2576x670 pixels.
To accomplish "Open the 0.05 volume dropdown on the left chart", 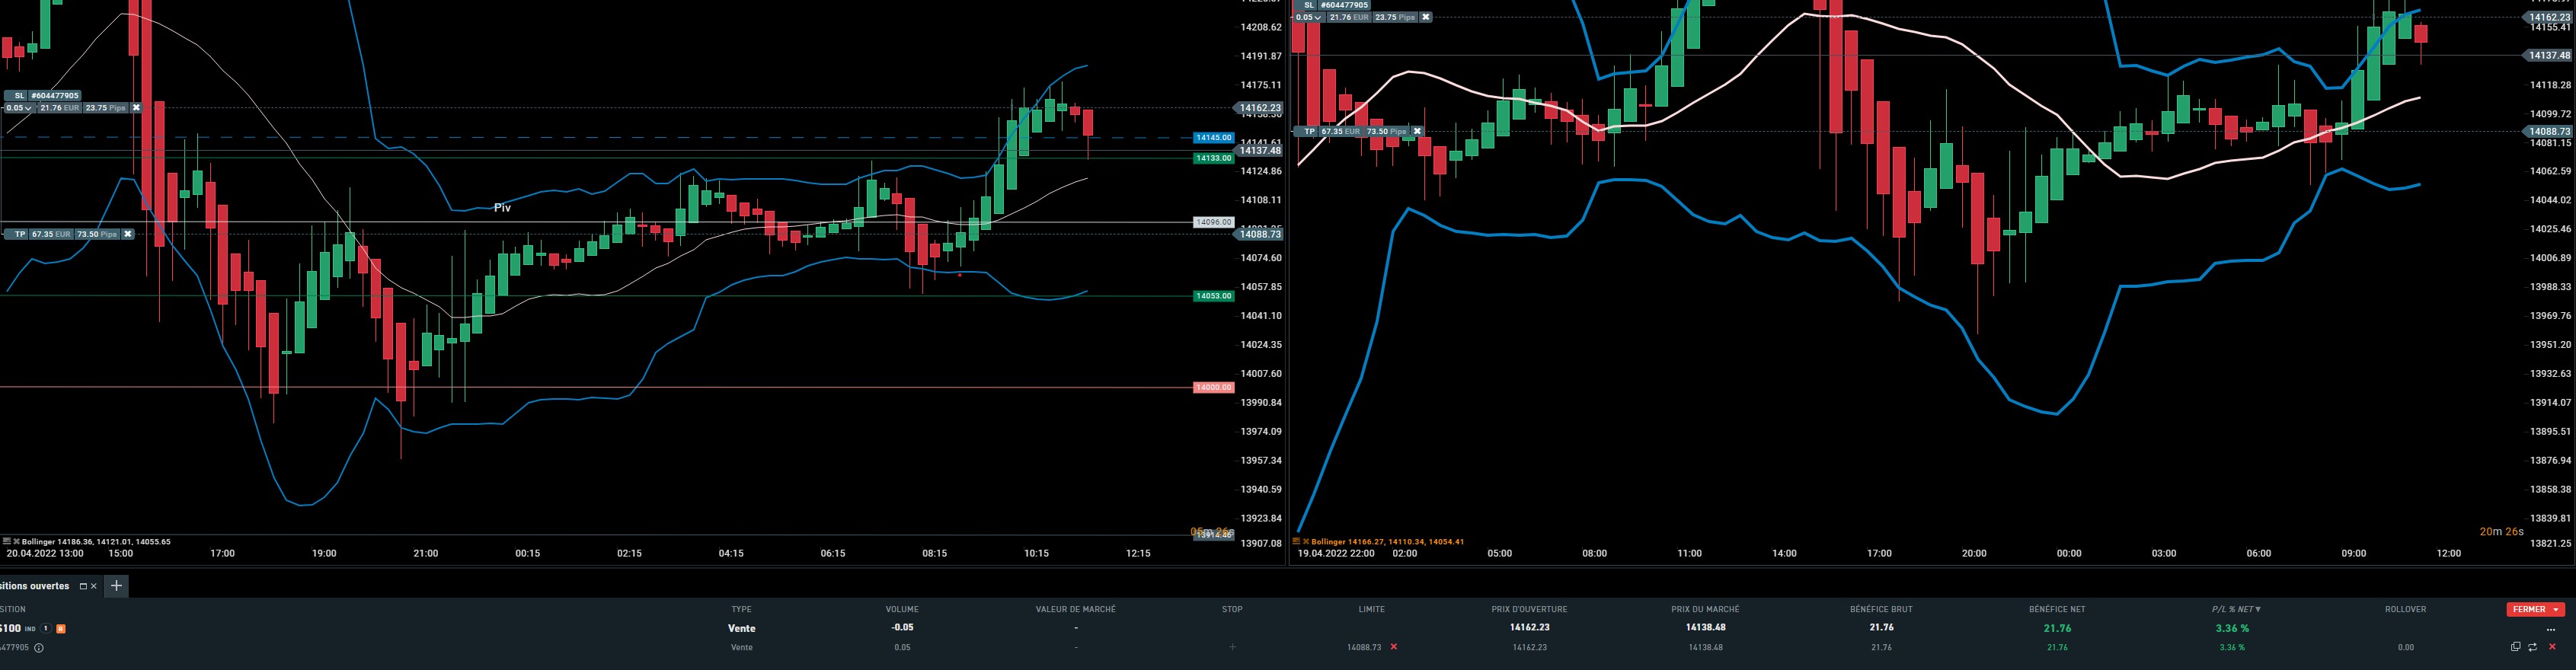I will pyautogui.click(x=19, y=108).
